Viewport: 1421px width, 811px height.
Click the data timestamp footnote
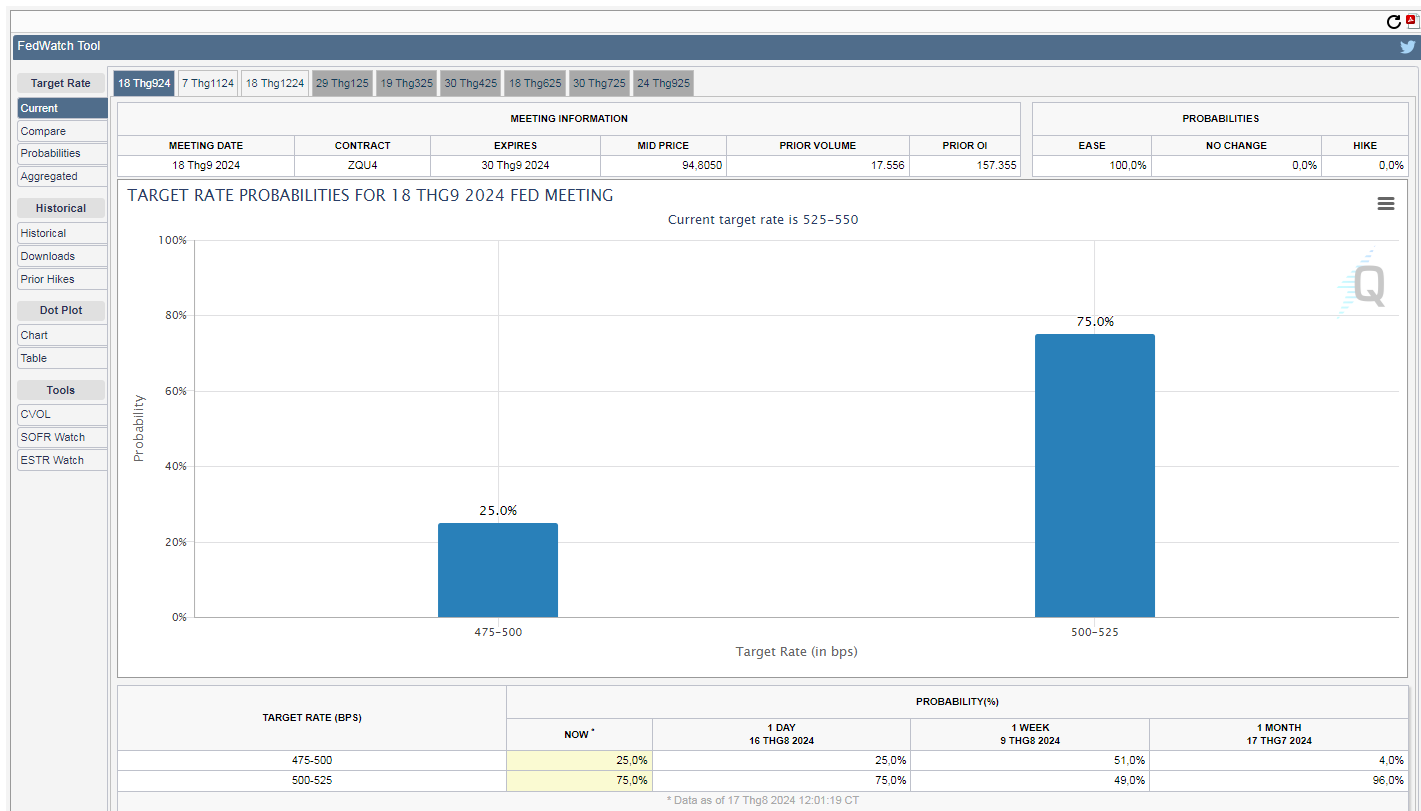coord(762,800)
